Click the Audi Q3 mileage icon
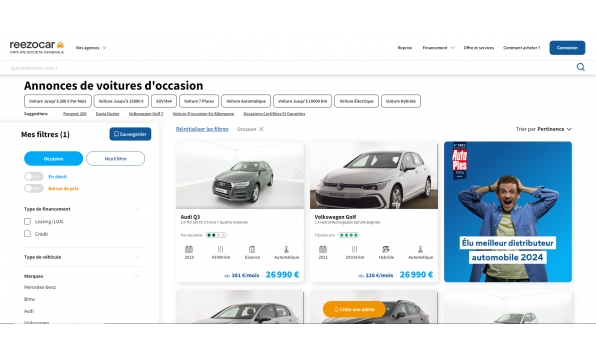The height and width of the screenshot is (361, 596). click(220, 249)
